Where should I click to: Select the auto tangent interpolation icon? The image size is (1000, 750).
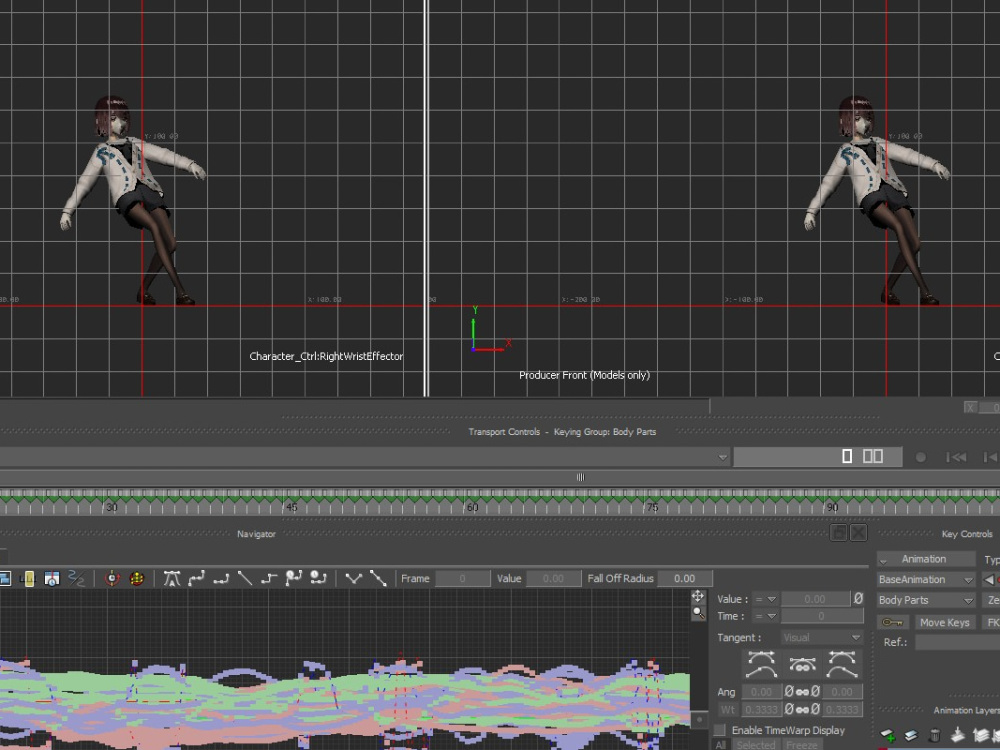(172, 578)
